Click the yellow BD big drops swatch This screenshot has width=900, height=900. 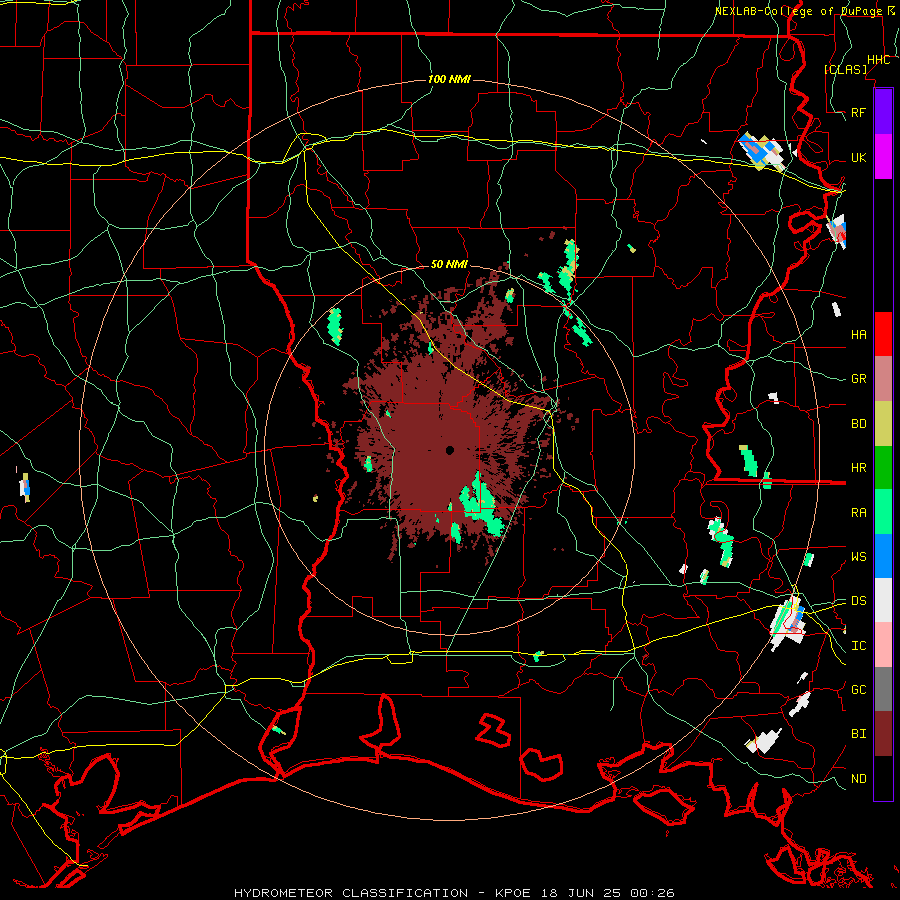click(883, 424)
